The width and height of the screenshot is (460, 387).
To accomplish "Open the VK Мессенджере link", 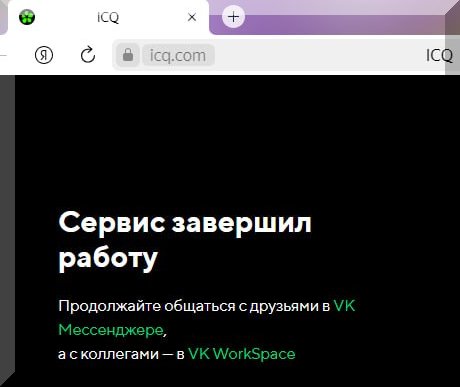I will click(207, 318).
